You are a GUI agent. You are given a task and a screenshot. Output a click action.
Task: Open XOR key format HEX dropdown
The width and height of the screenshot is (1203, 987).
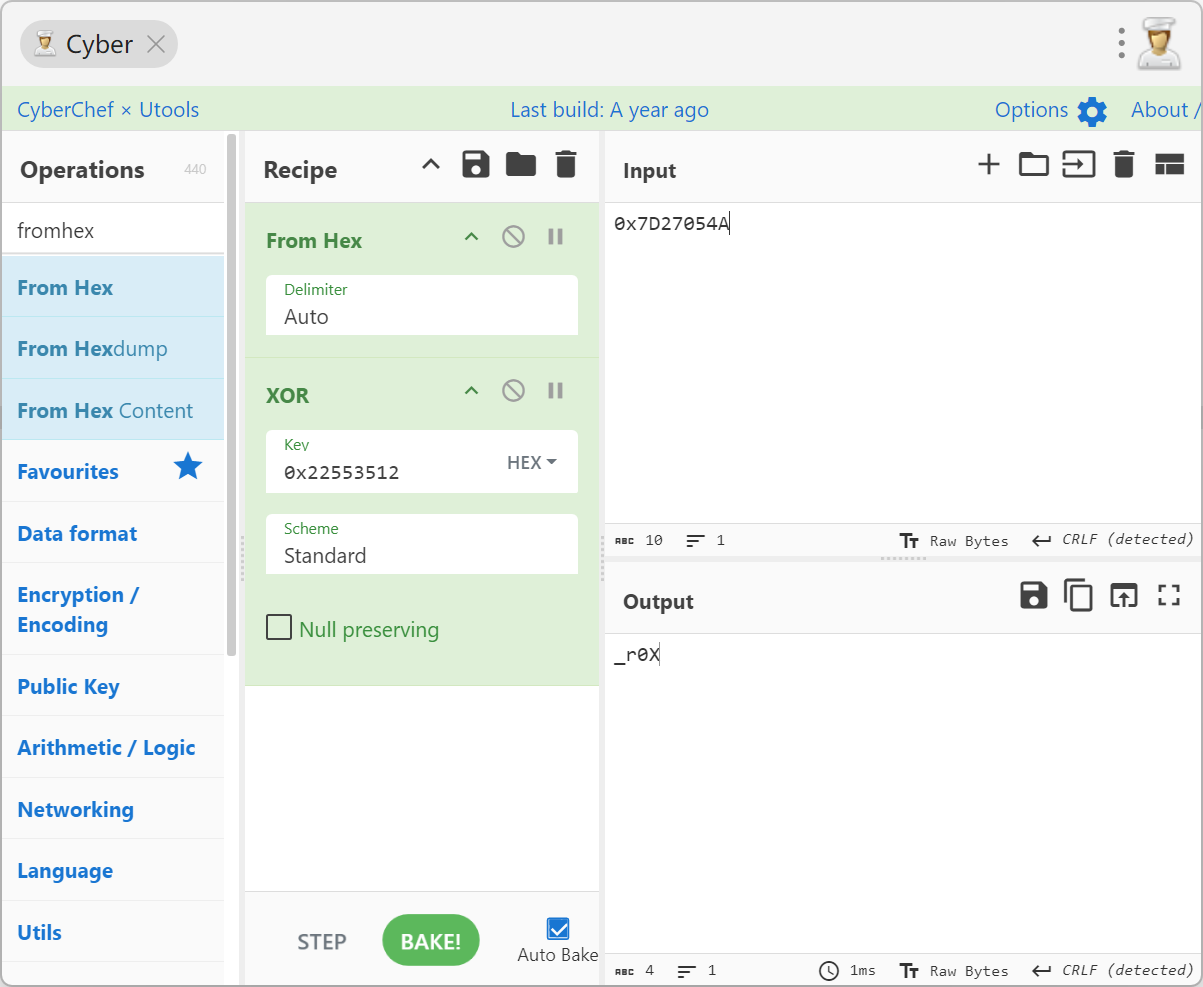tap(531, 463)
